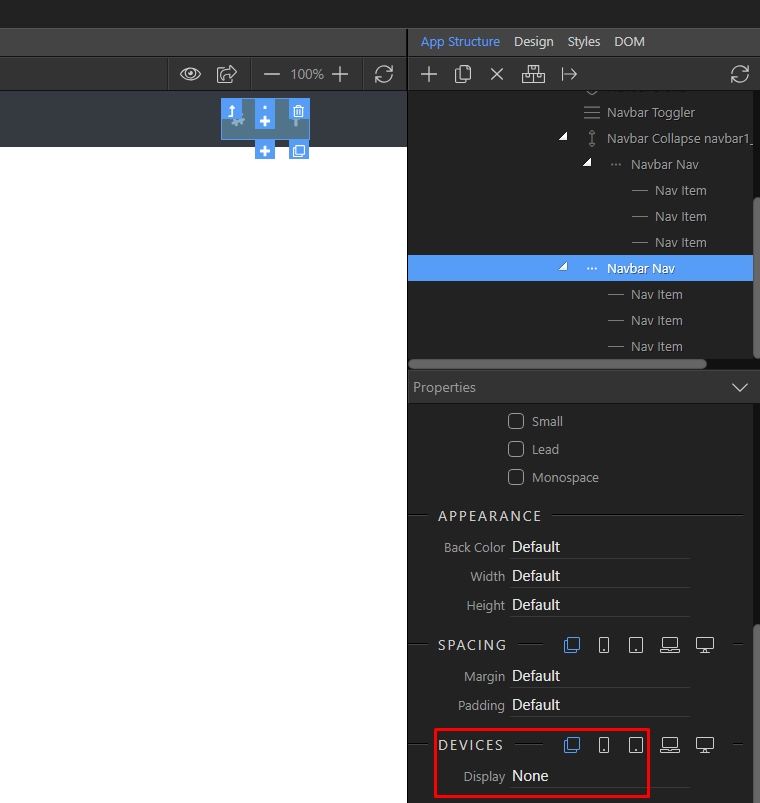Viewport: 760px width, 803px height.
Task: Toggle the preview eye icon in the canvas toolbar
Action: tap(190, 74)
